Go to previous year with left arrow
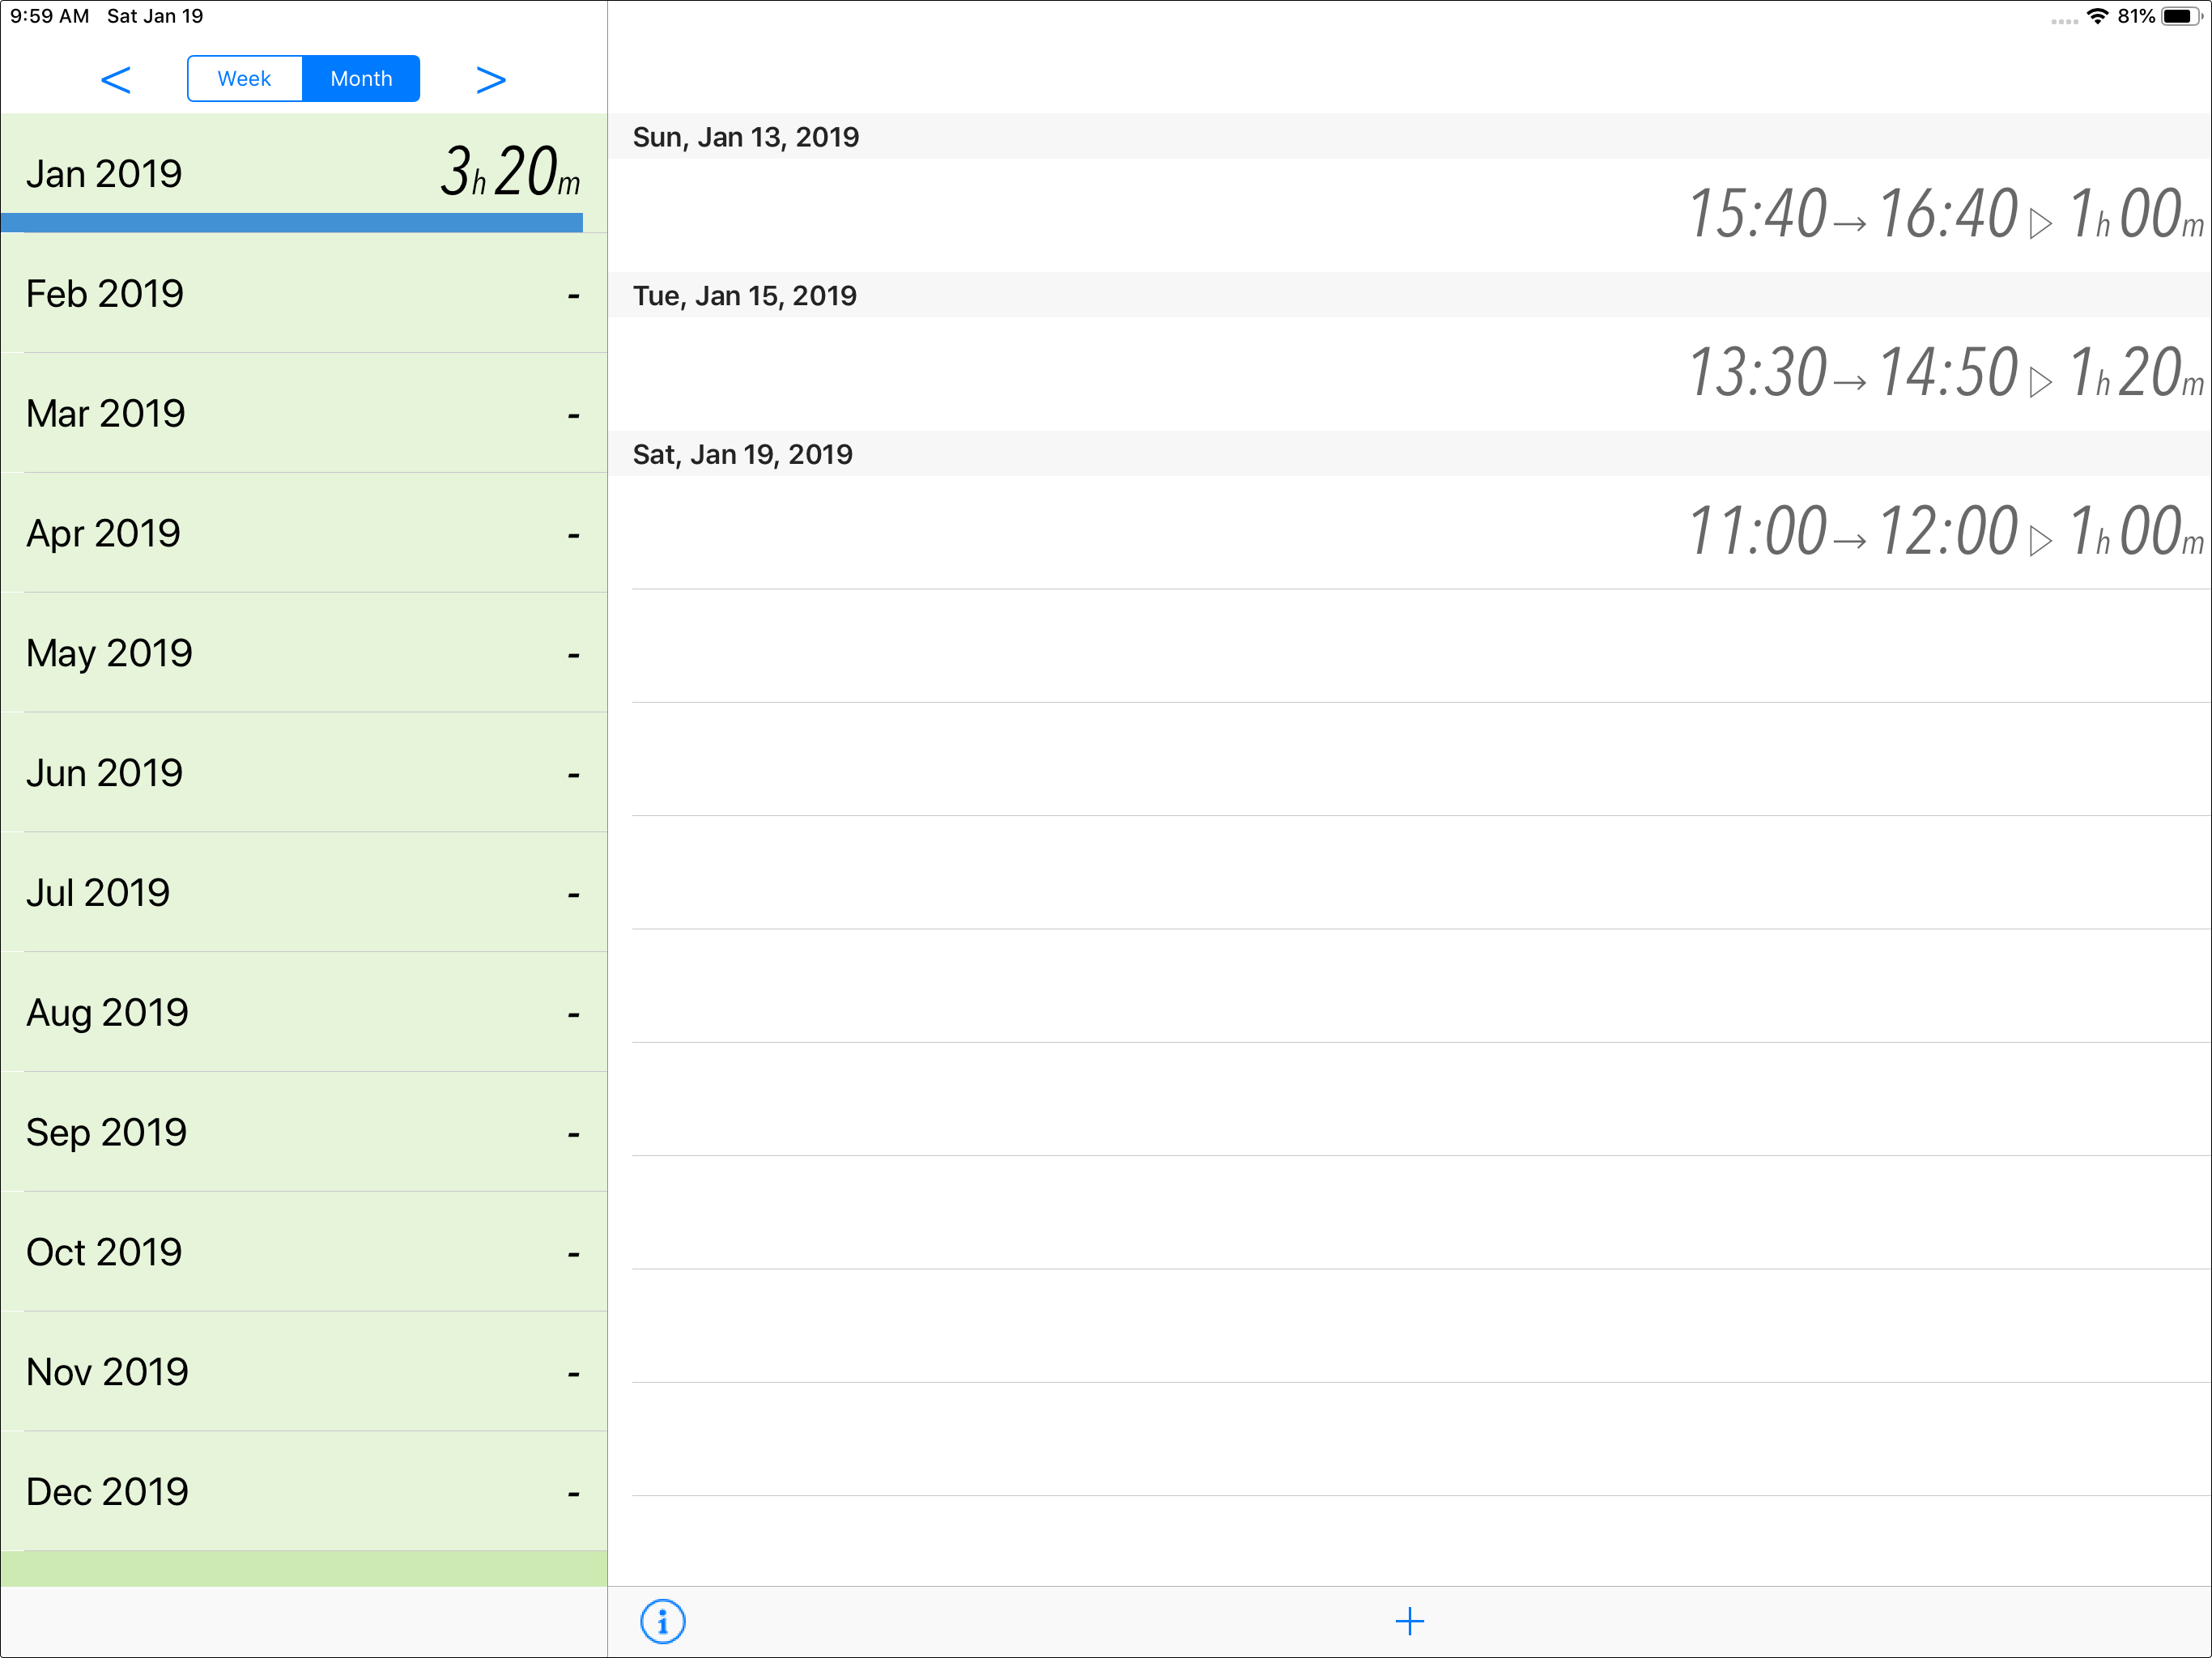This screenshot has width=2212, height=1658. [116, 79]
